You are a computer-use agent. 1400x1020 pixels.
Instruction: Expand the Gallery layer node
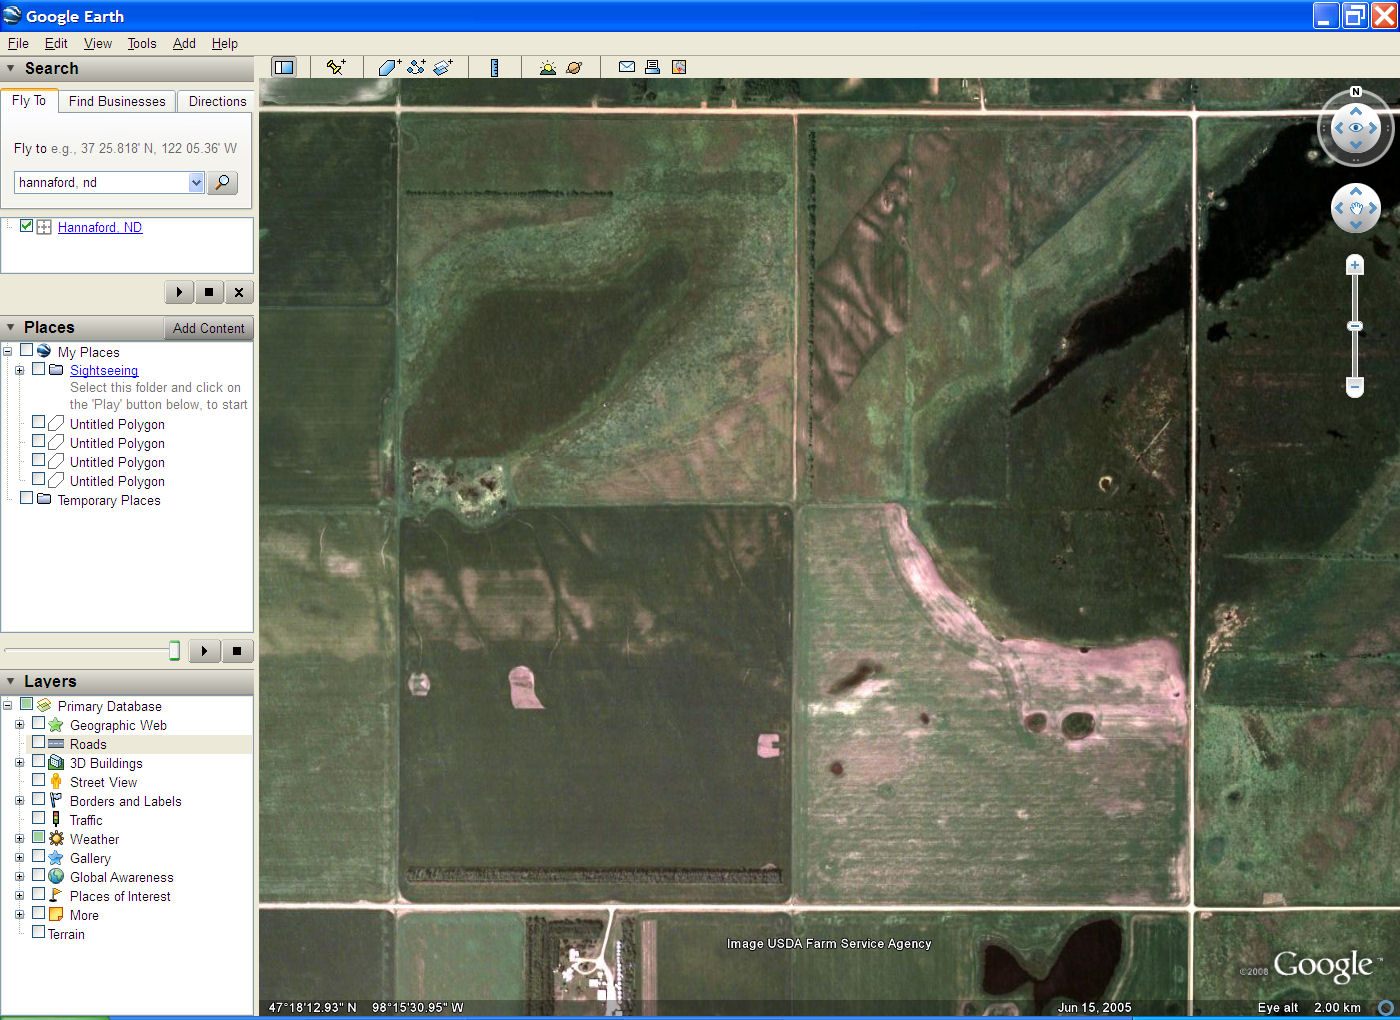19,857
